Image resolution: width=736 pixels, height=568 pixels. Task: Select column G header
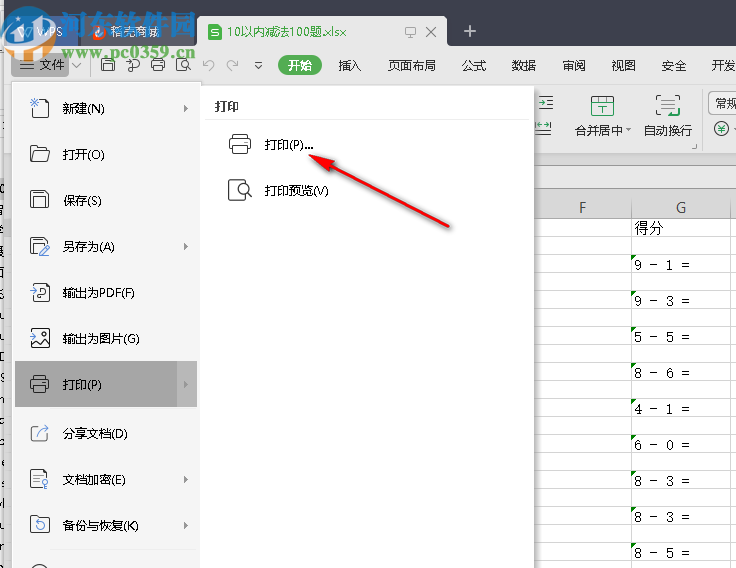(x=681, y=207)
